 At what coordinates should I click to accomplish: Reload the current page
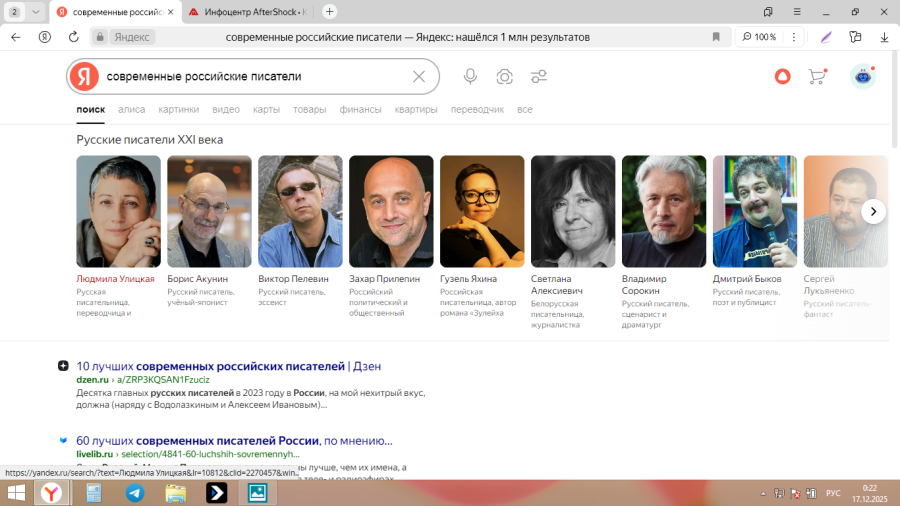(73, 37)
